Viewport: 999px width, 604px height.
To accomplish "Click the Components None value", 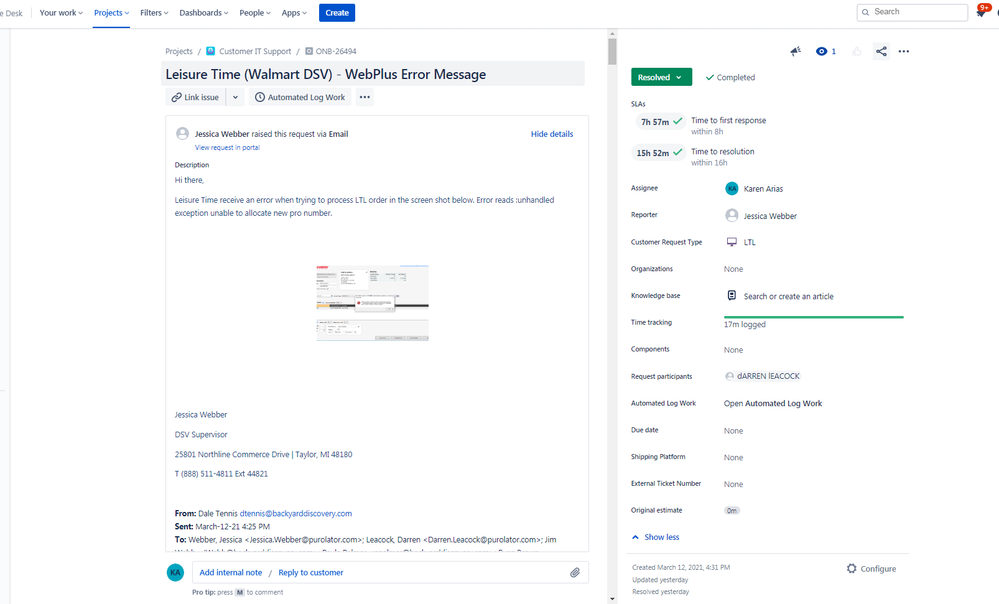I will pos(733,350).
